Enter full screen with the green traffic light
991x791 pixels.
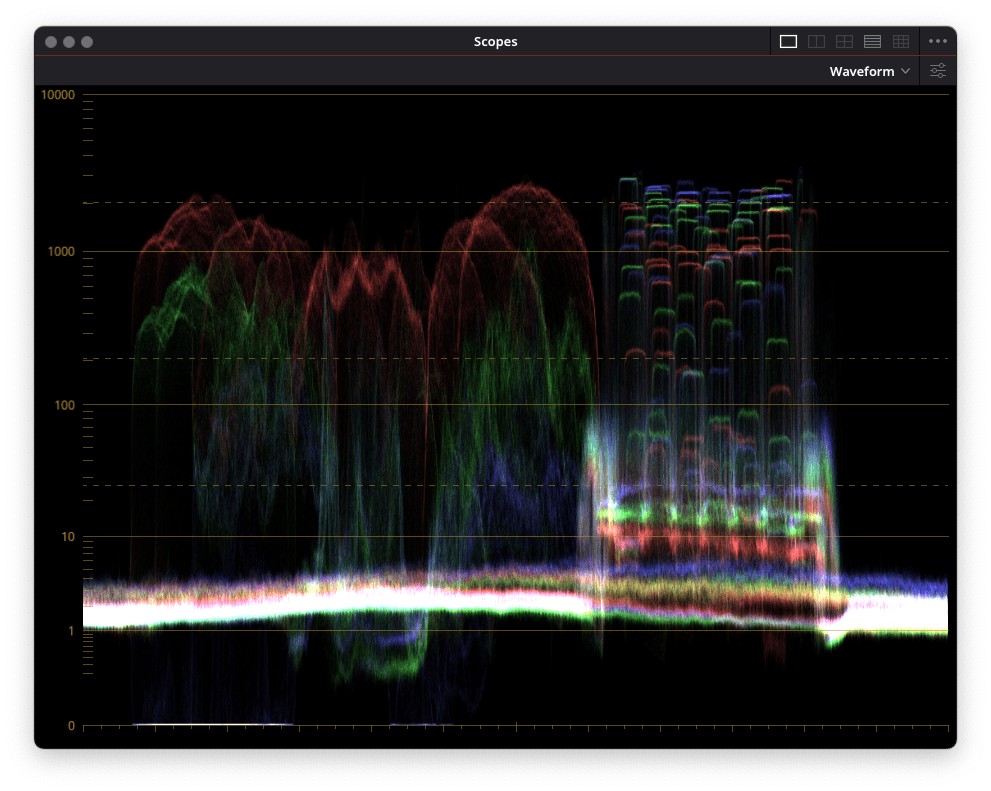pos(87,41)
